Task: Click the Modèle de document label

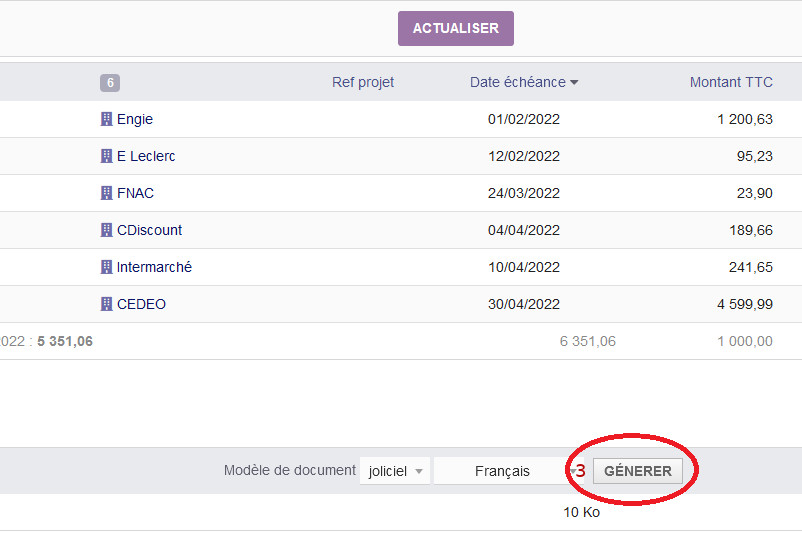Action: point(289,470)
